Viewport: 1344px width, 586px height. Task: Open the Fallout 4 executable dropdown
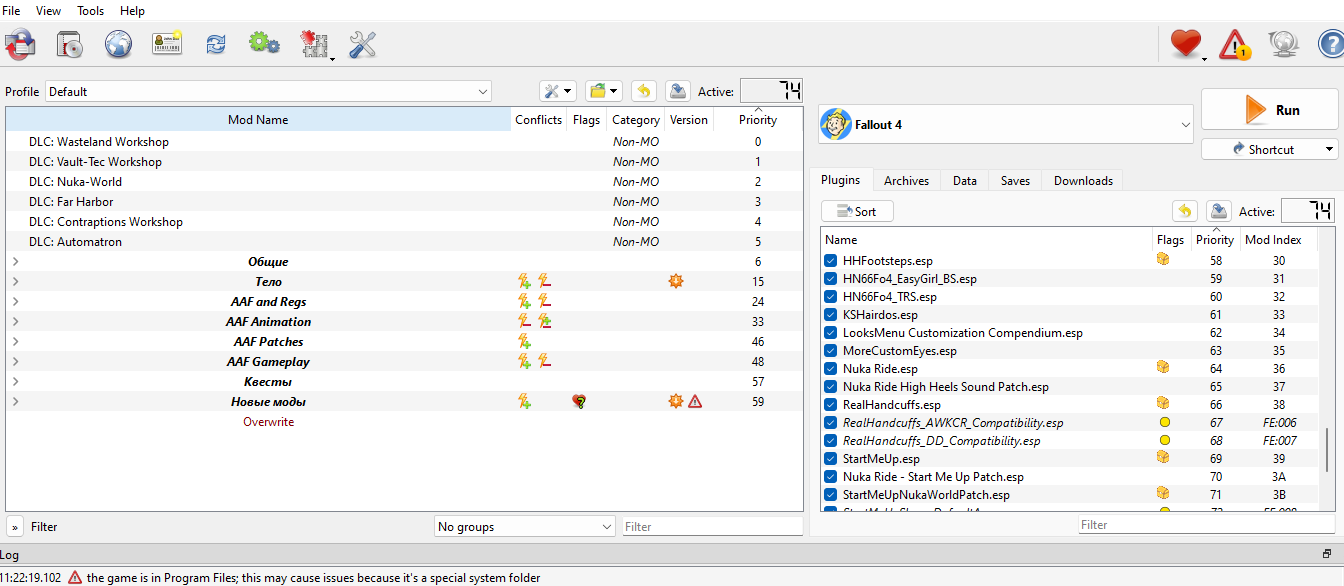pyautogui.click(x=1007, y=125)
